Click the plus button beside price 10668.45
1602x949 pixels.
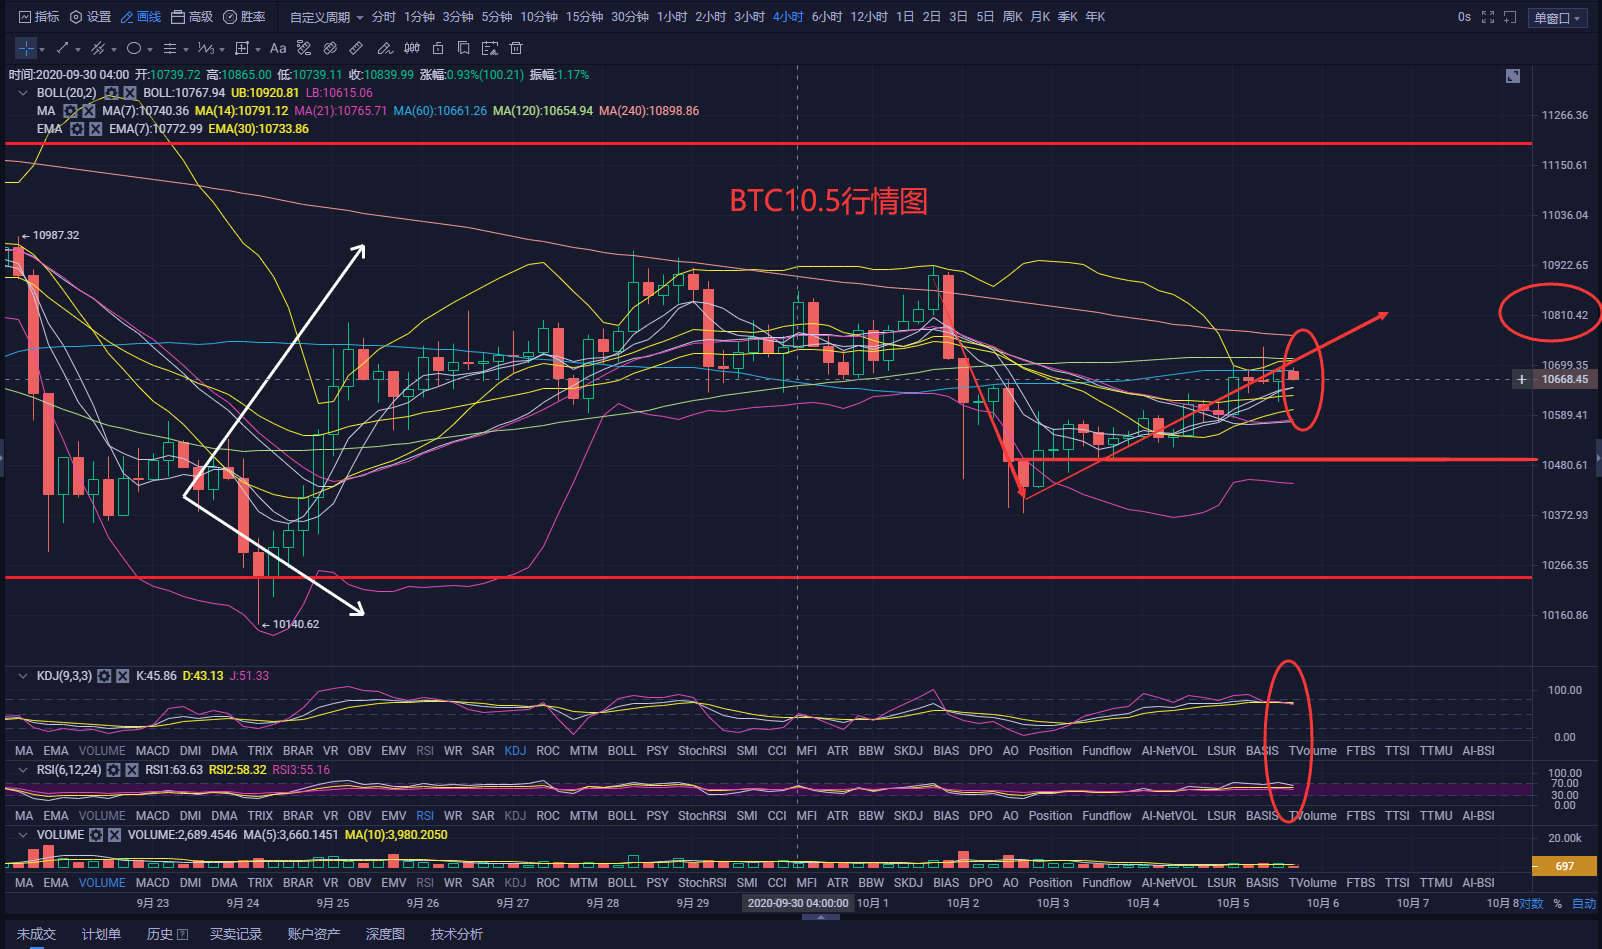tap(1521, 380)
